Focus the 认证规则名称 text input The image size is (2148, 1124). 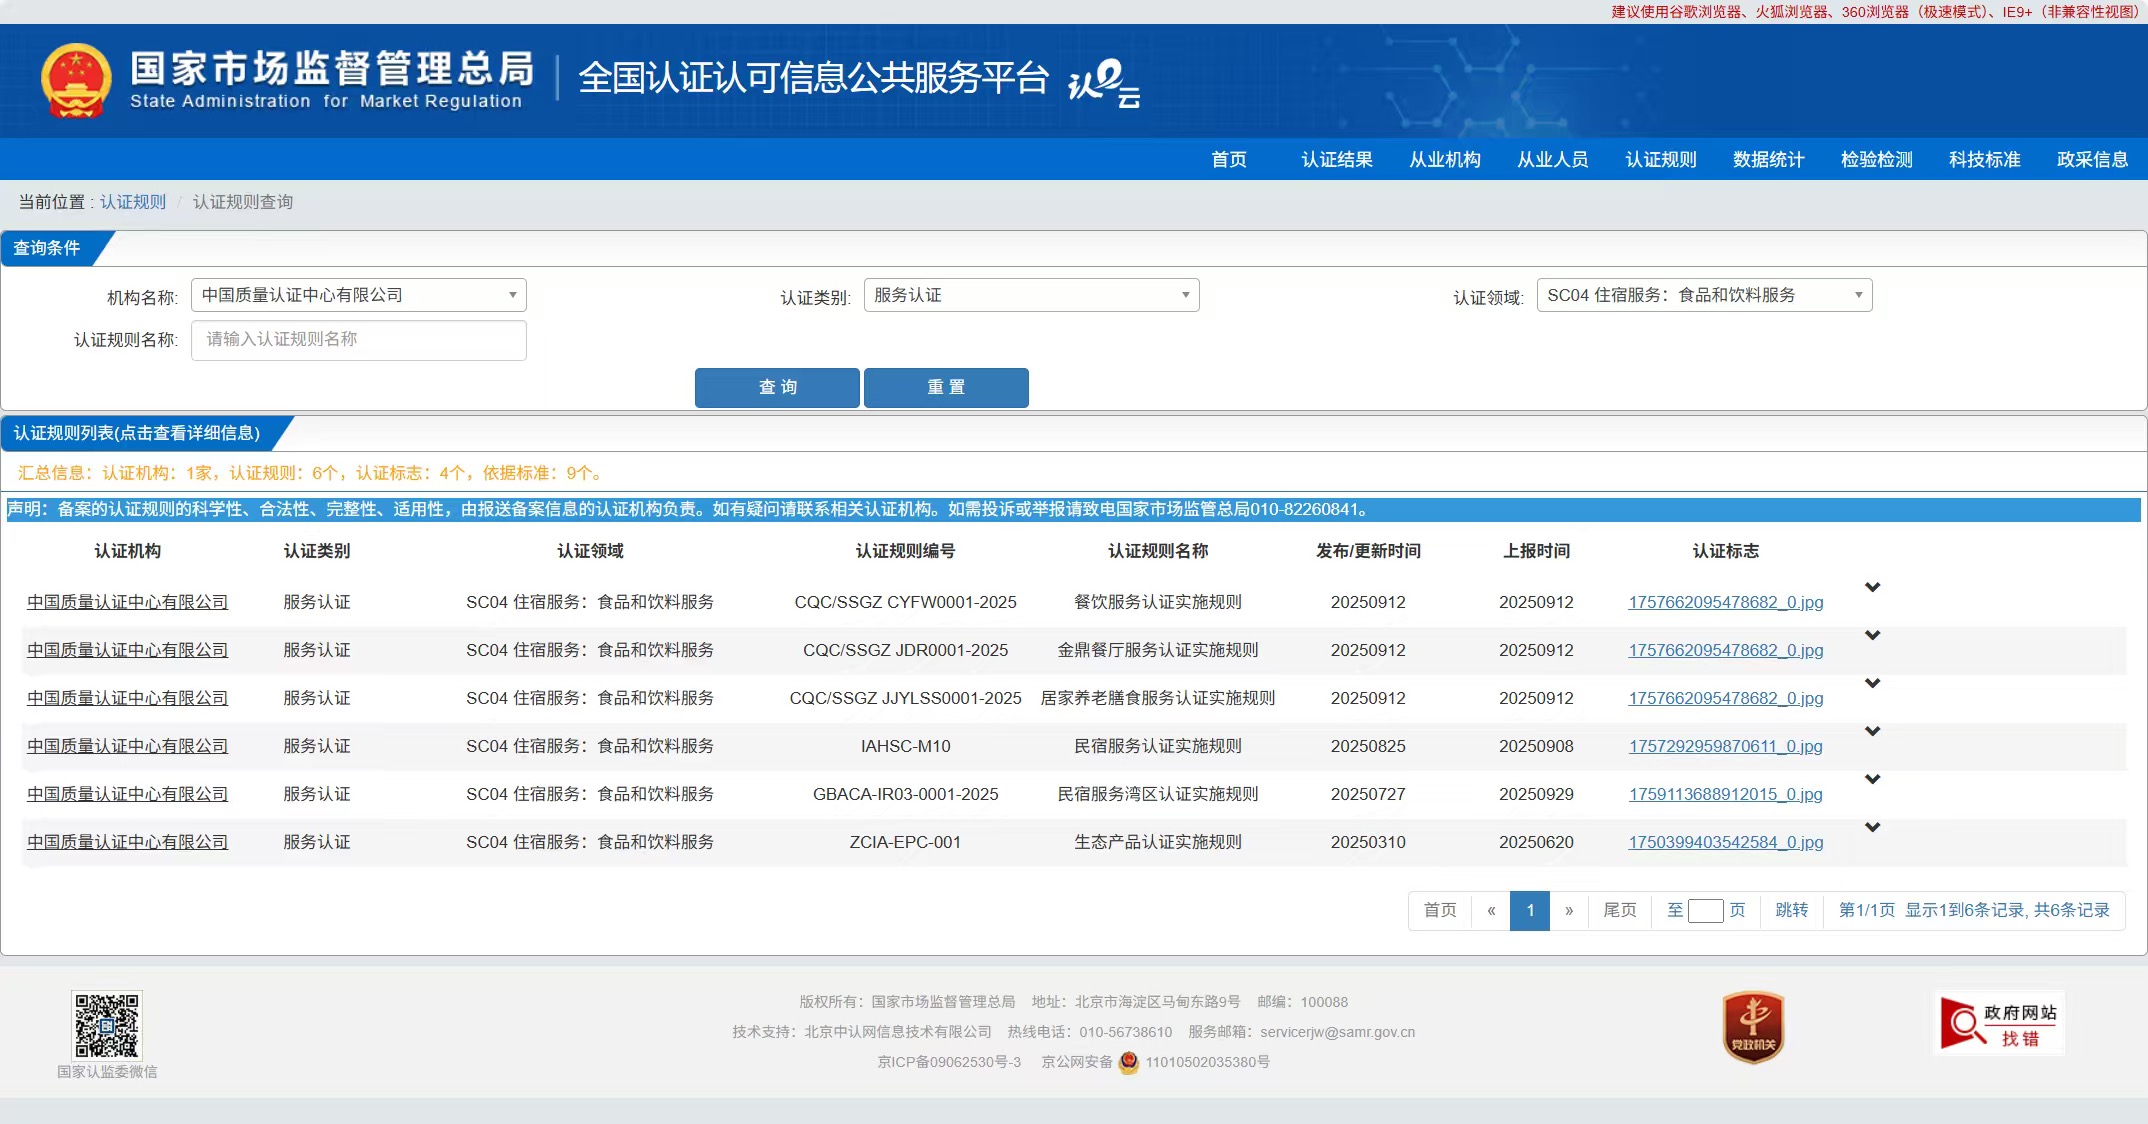tap(358, 340)
